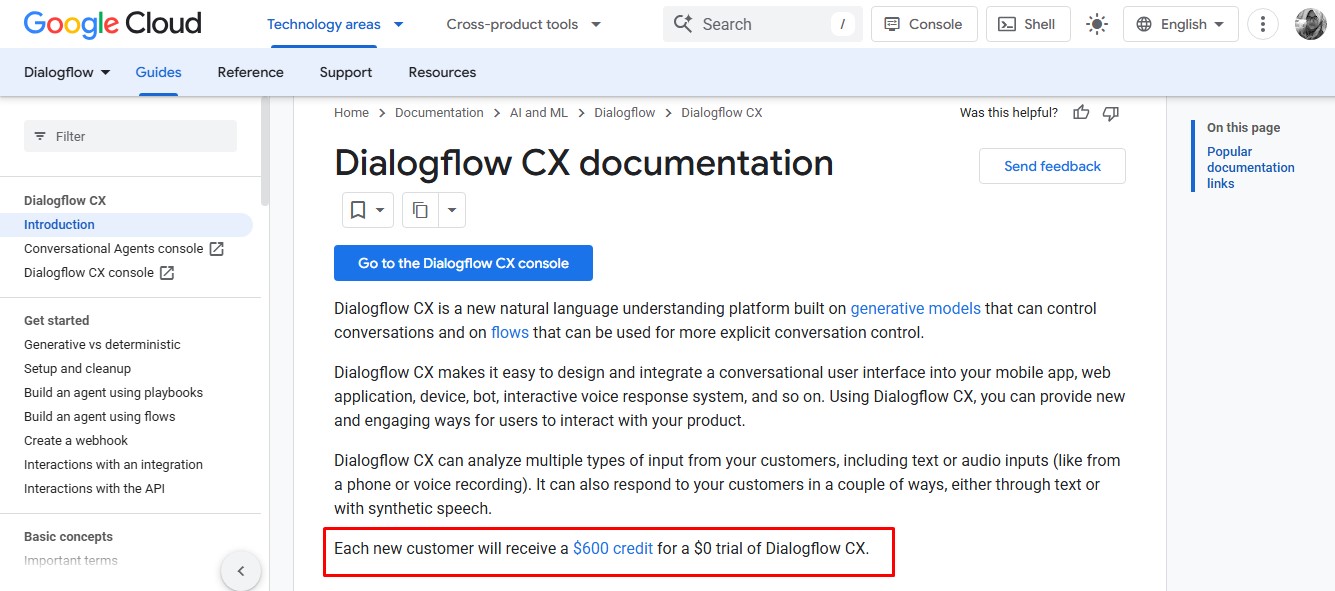Switch to the Resources tab
This screenshot has width=1335, height=591.
click(x=442, y=72)
